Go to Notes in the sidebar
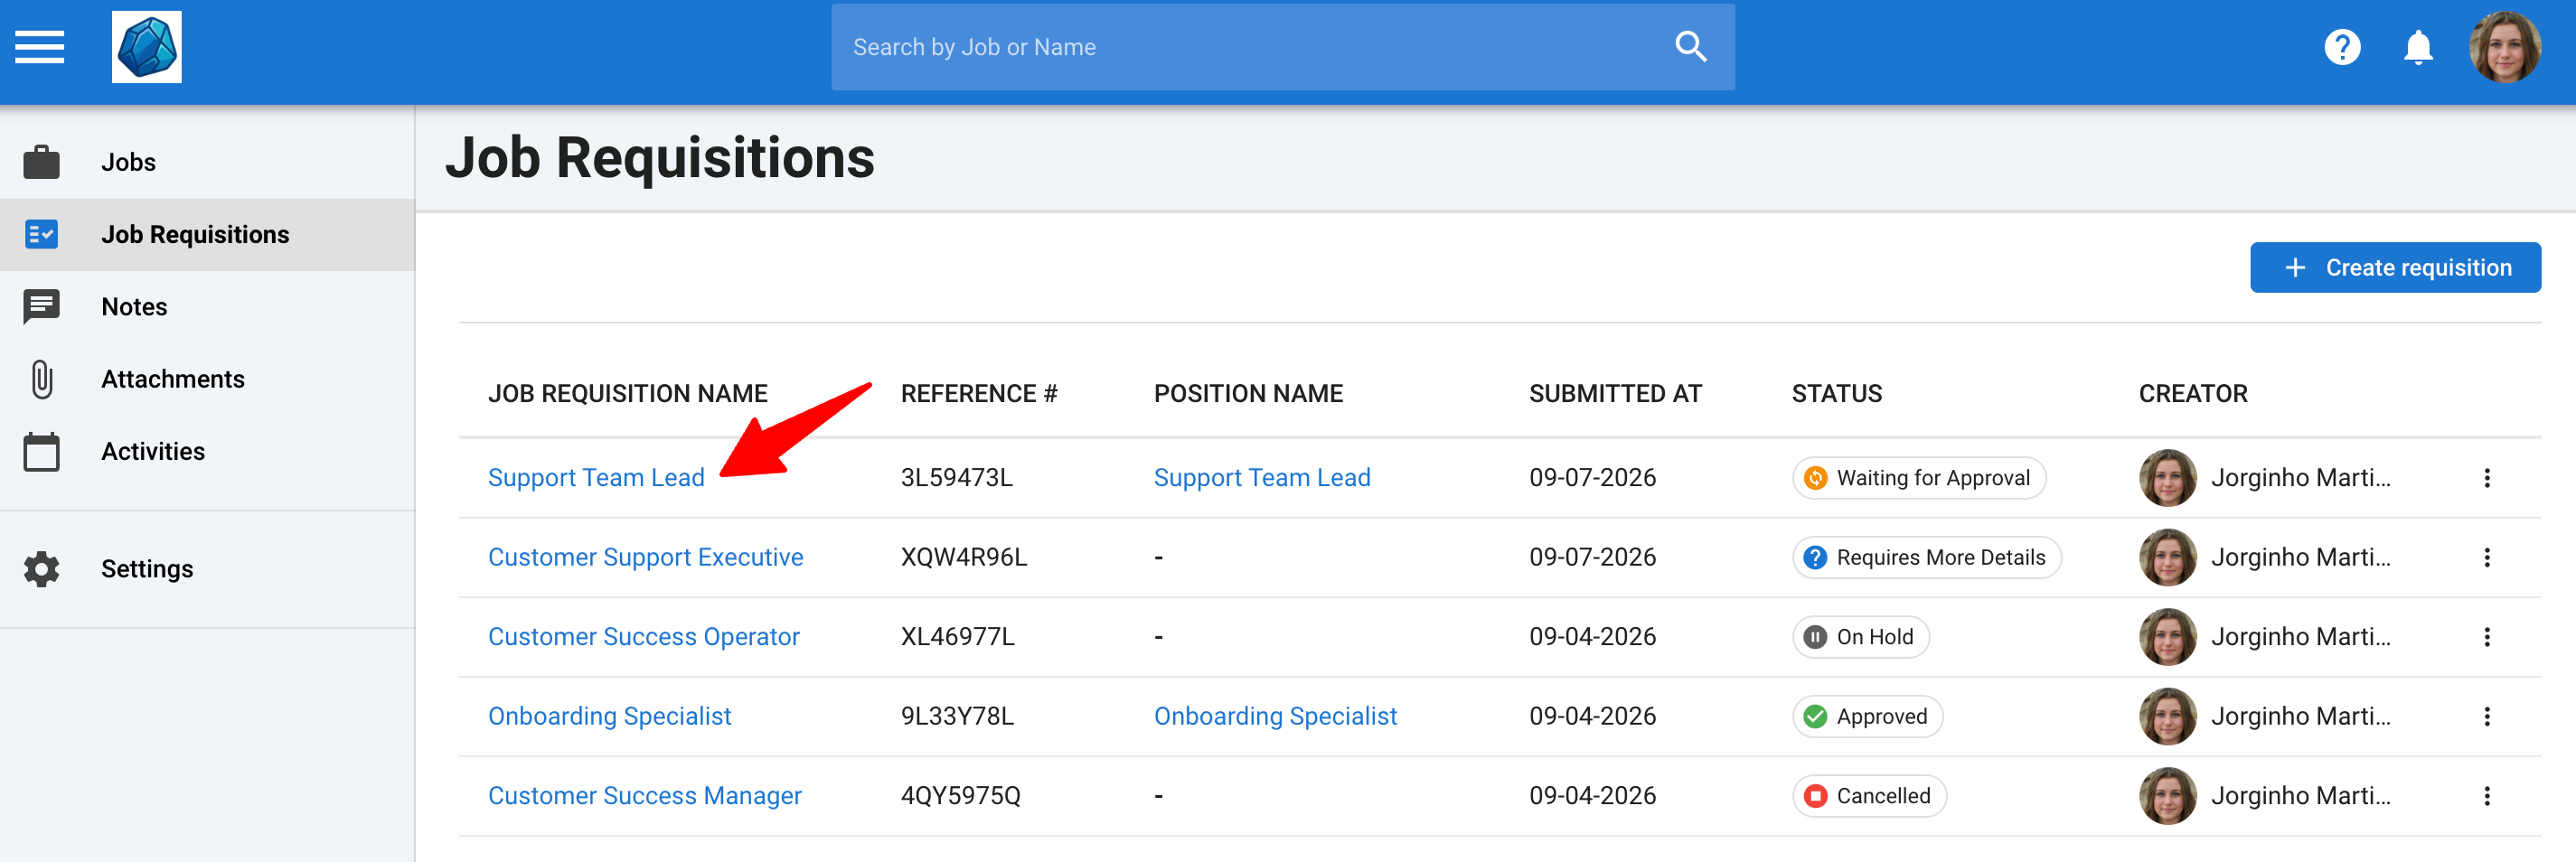Image resolution: width=2576 pixels, height=862 pixels. point(207,307)
